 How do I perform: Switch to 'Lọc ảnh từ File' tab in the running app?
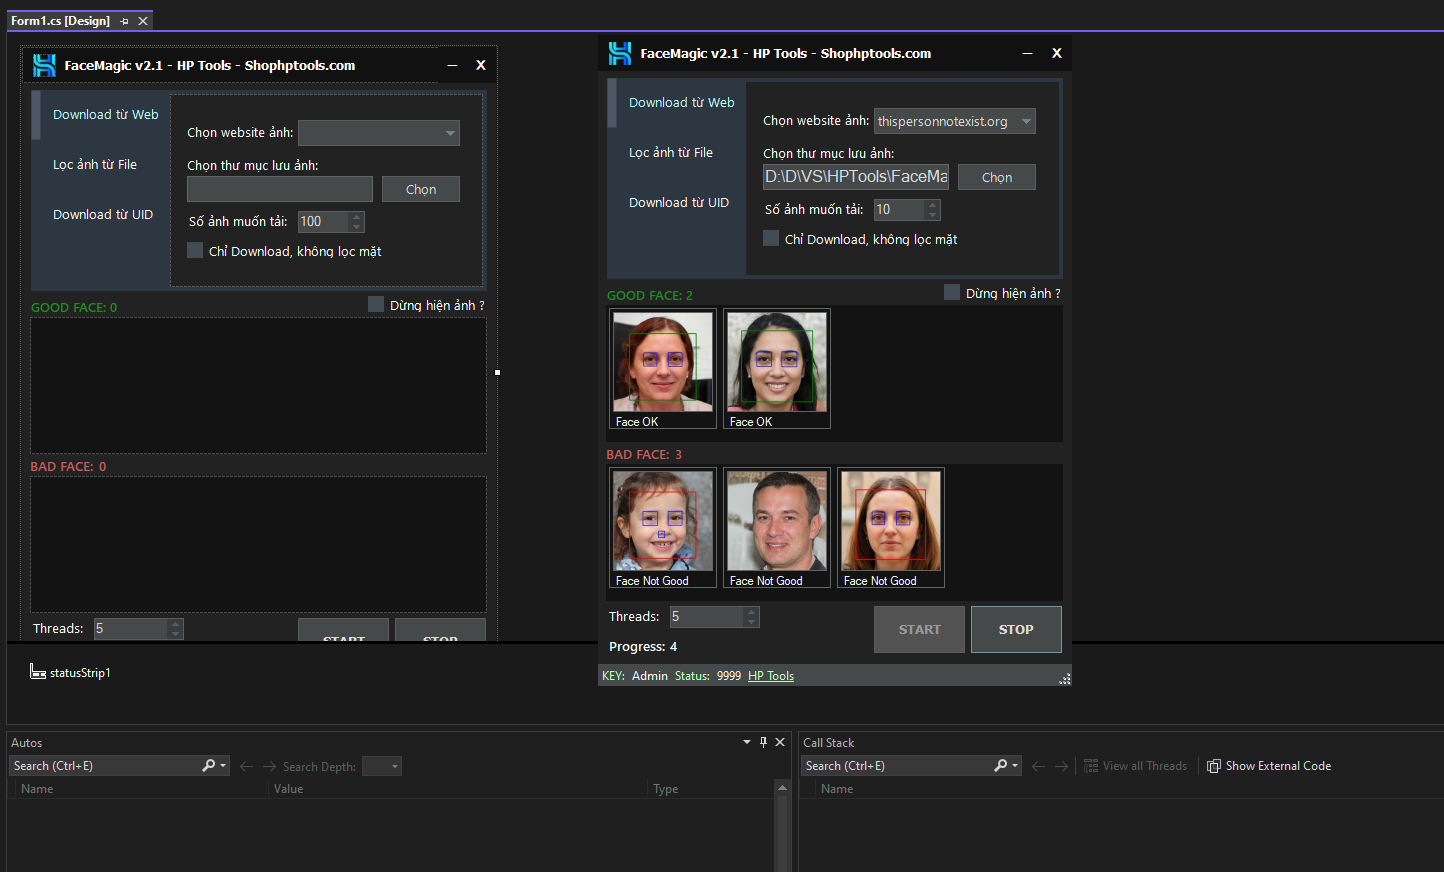tap(670, 153)
